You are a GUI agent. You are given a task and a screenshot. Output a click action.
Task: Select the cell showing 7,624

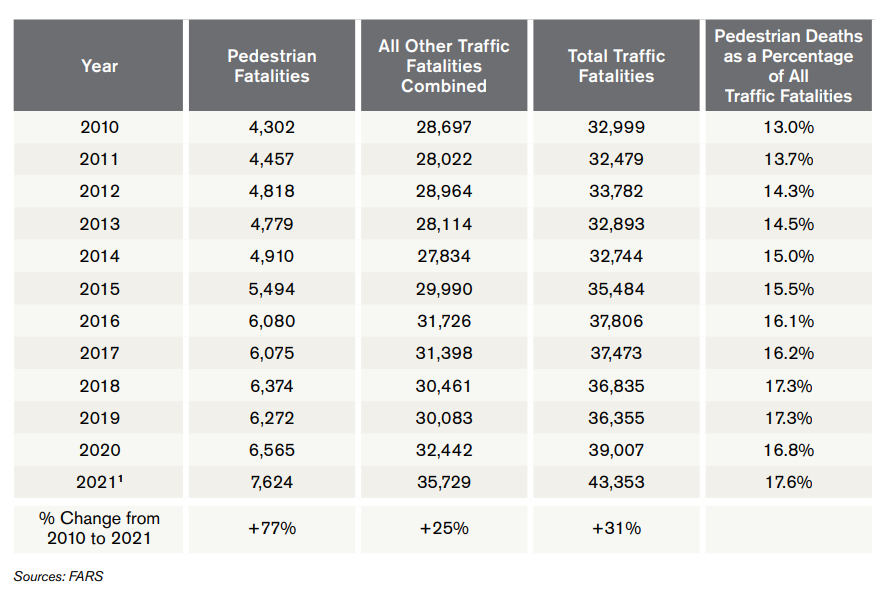coord(272,482)
